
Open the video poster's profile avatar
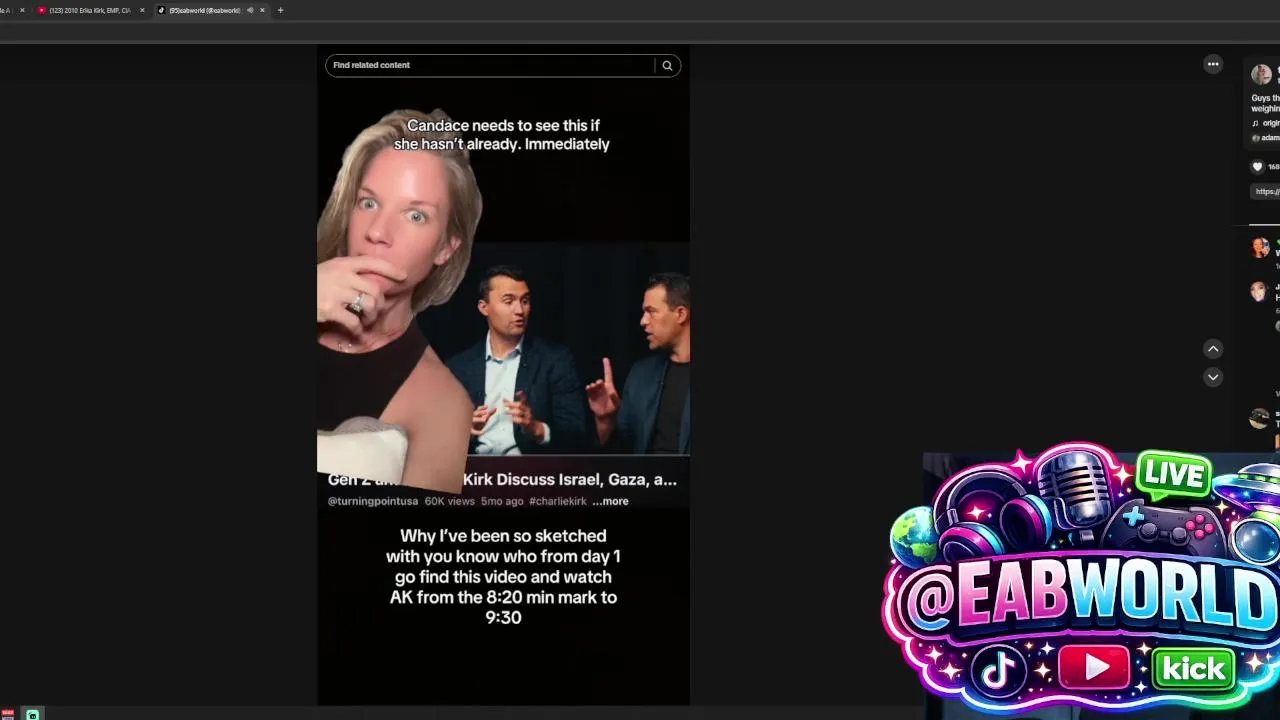click(1262, 75)
